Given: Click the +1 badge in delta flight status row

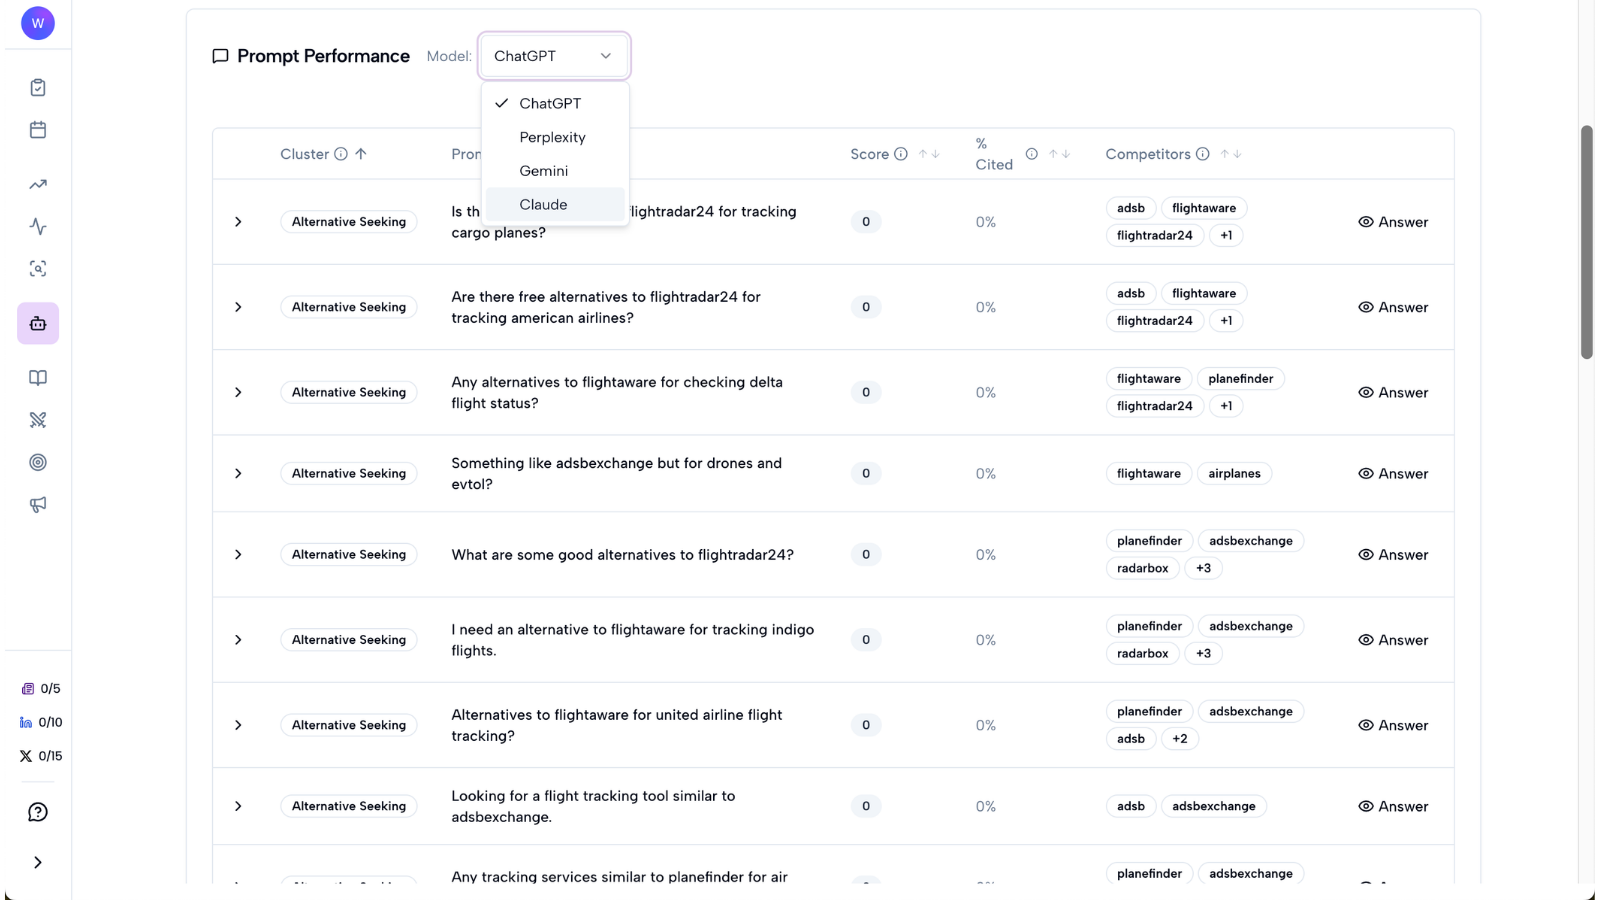Looking at the screenshot, I should coord(1226,406).
